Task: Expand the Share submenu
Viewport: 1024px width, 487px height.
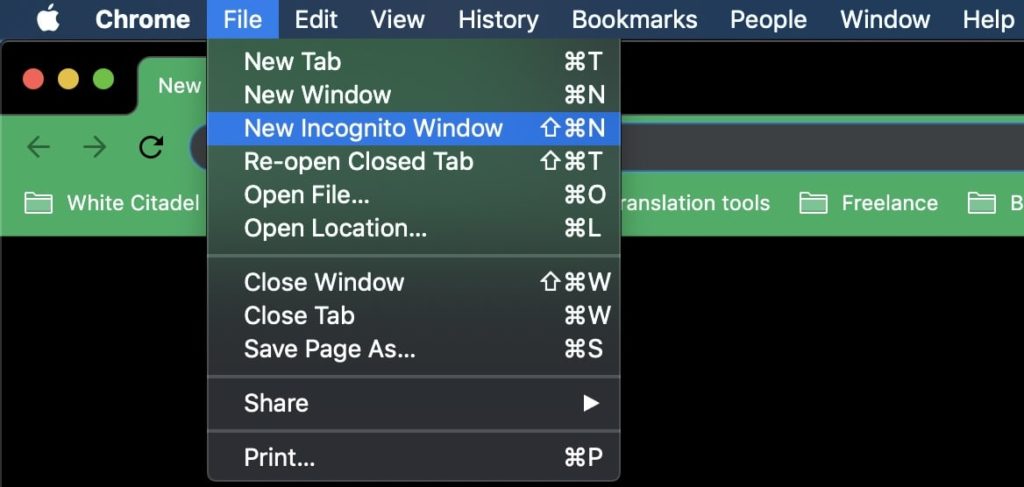Action: pos(413,403)
